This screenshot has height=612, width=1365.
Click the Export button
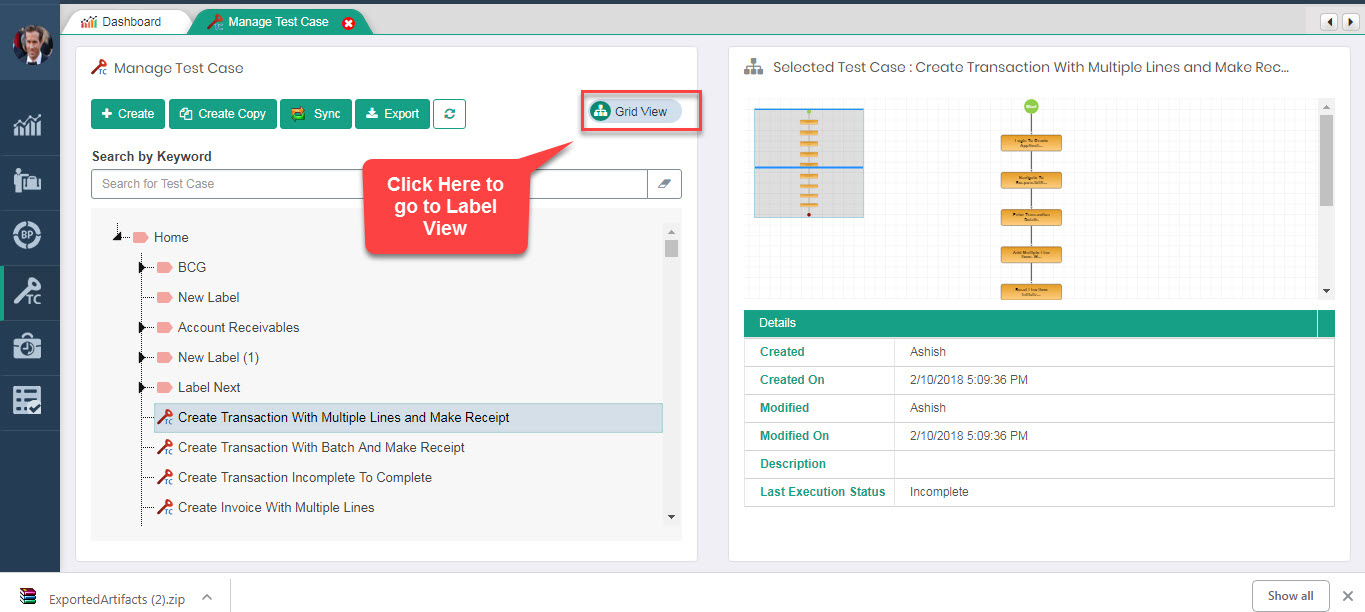(x=392, y=114)
